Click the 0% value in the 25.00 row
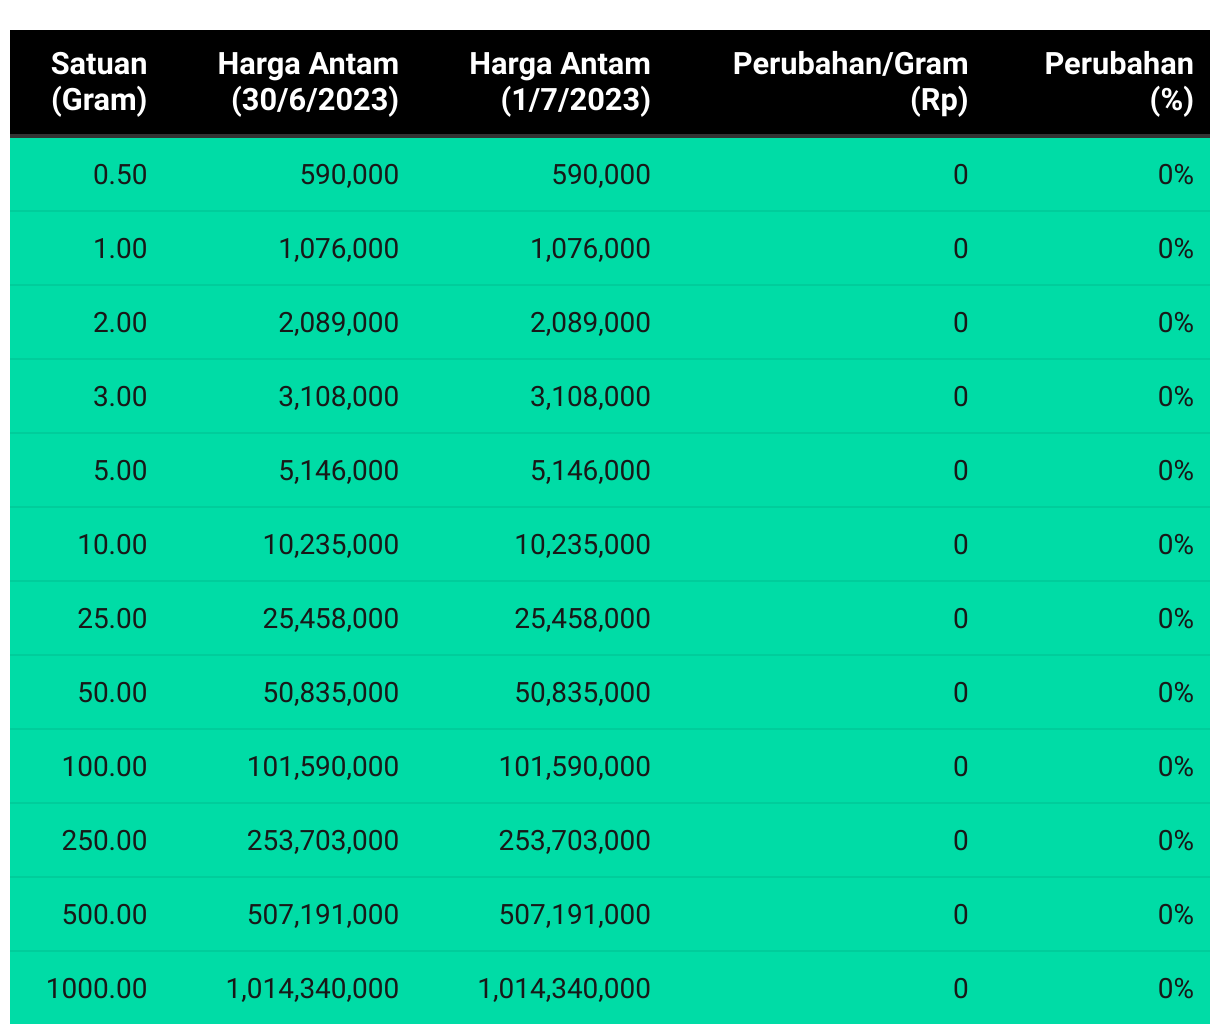 pyautogui.click(x=1176, y=619)
